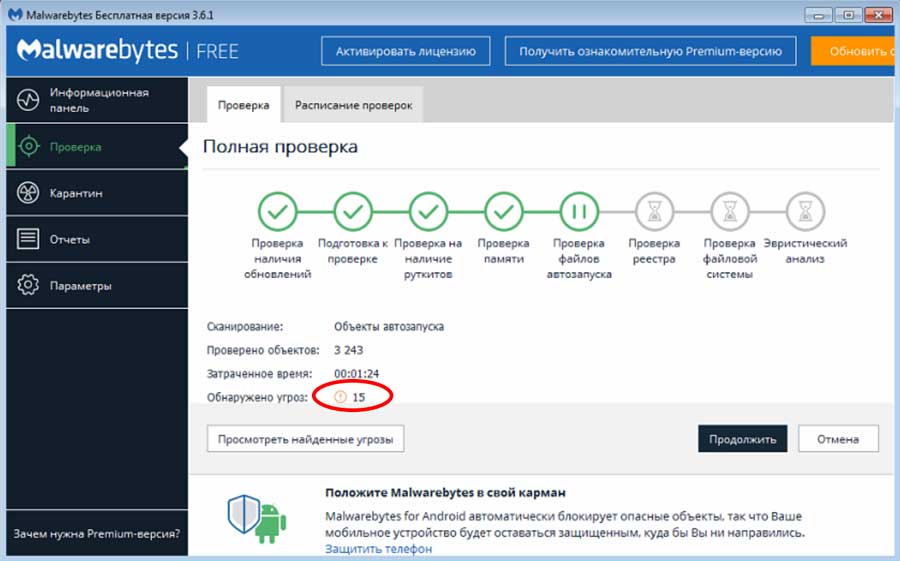
Task: Close the Malwarebytes window
Action: coord(878,15)
